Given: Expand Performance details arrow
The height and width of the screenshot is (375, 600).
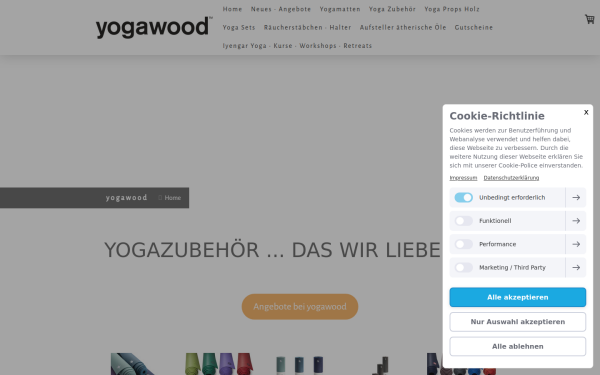Looking at the screenshot, I should pyautogui.click(x=576, y=244).
